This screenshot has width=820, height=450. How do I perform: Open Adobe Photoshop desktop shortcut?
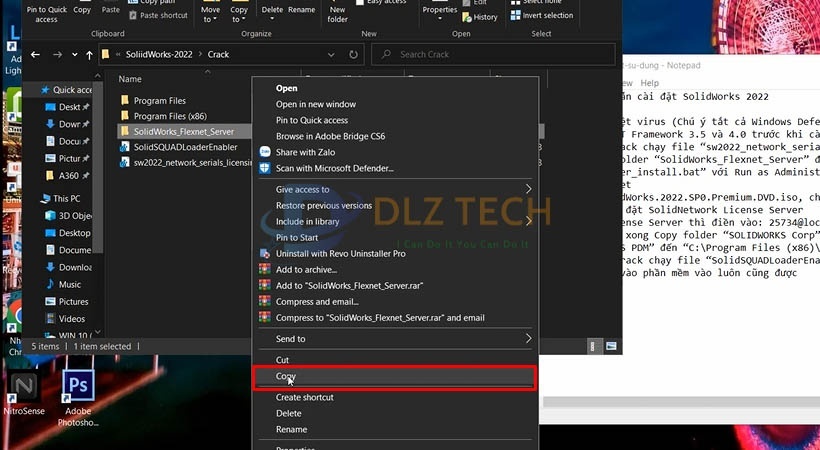(x=78, y=398)
